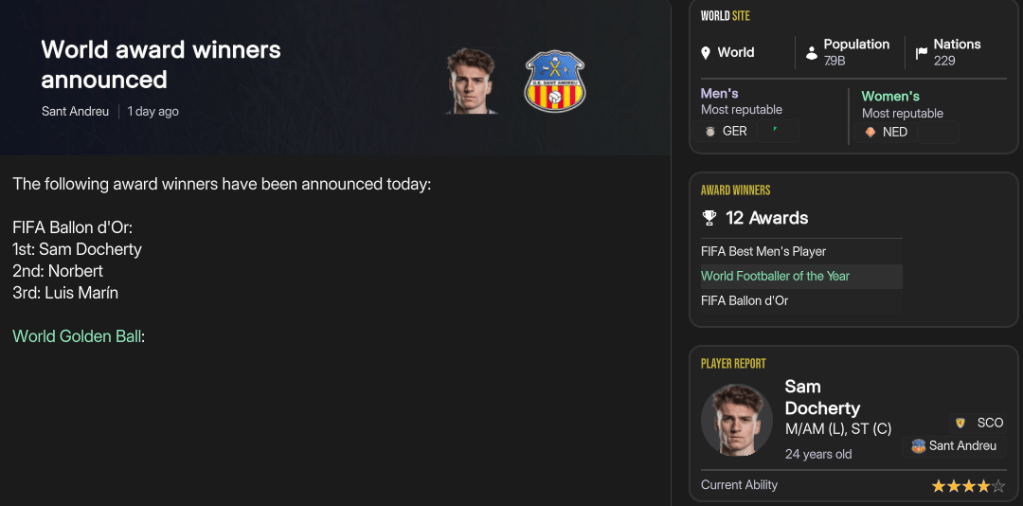Click the trophy icon beside 12 Awards

[709, 218]
